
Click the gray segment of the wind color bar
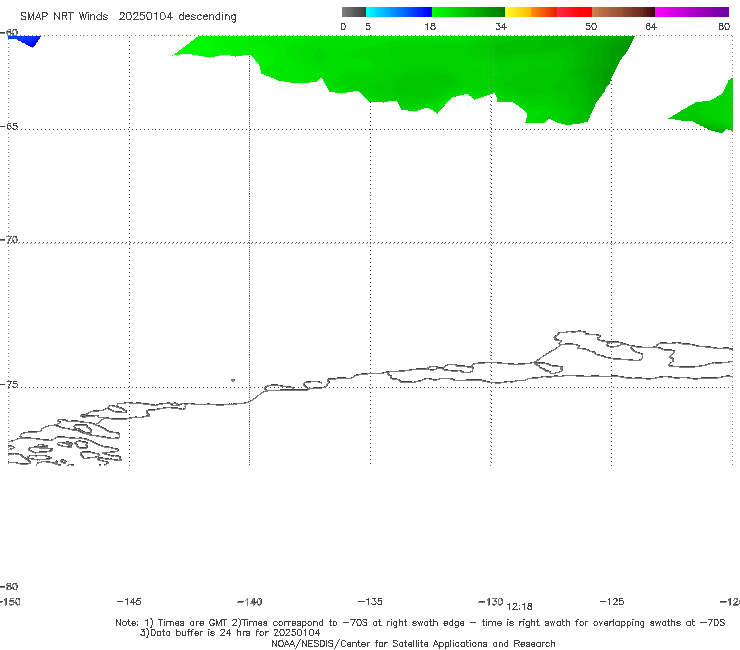click(x=353, y=12)
